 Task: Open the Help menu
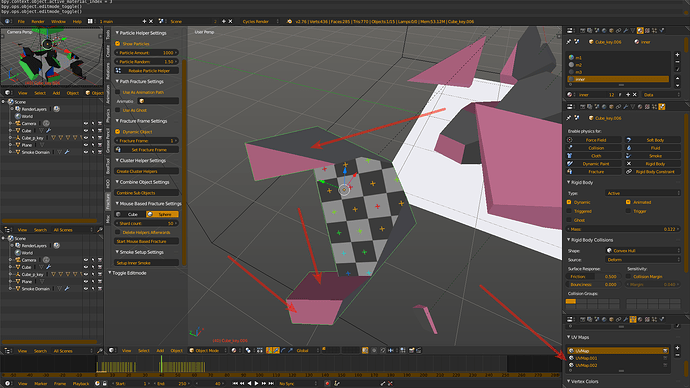[77, 21]
